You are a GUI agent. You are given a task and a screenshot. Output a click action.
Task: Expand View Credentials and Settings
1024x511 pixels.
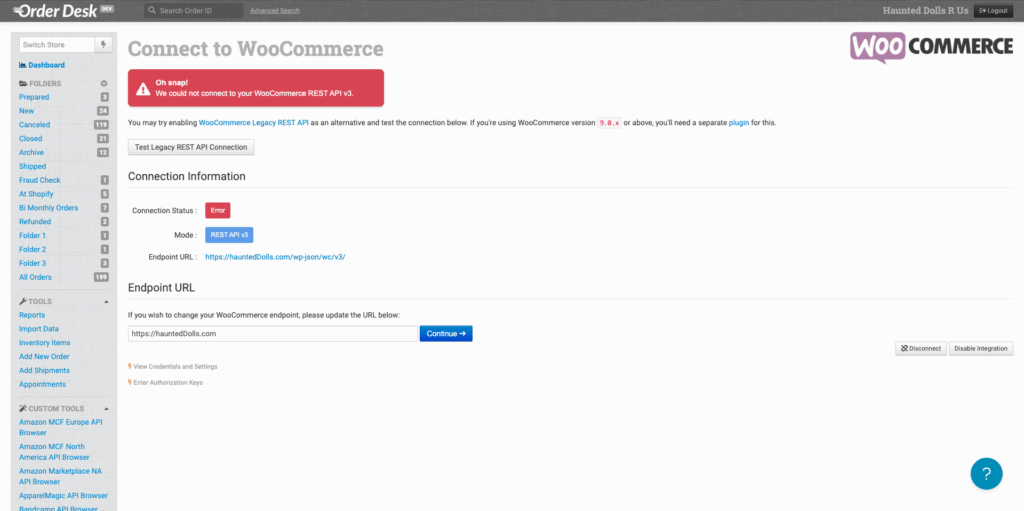point(175,367)
